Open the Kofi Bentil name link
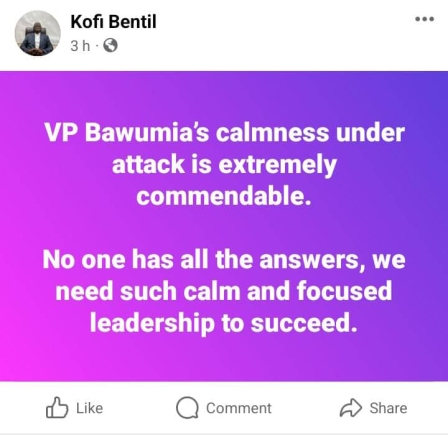448x435 pixels. coord(113,22)
